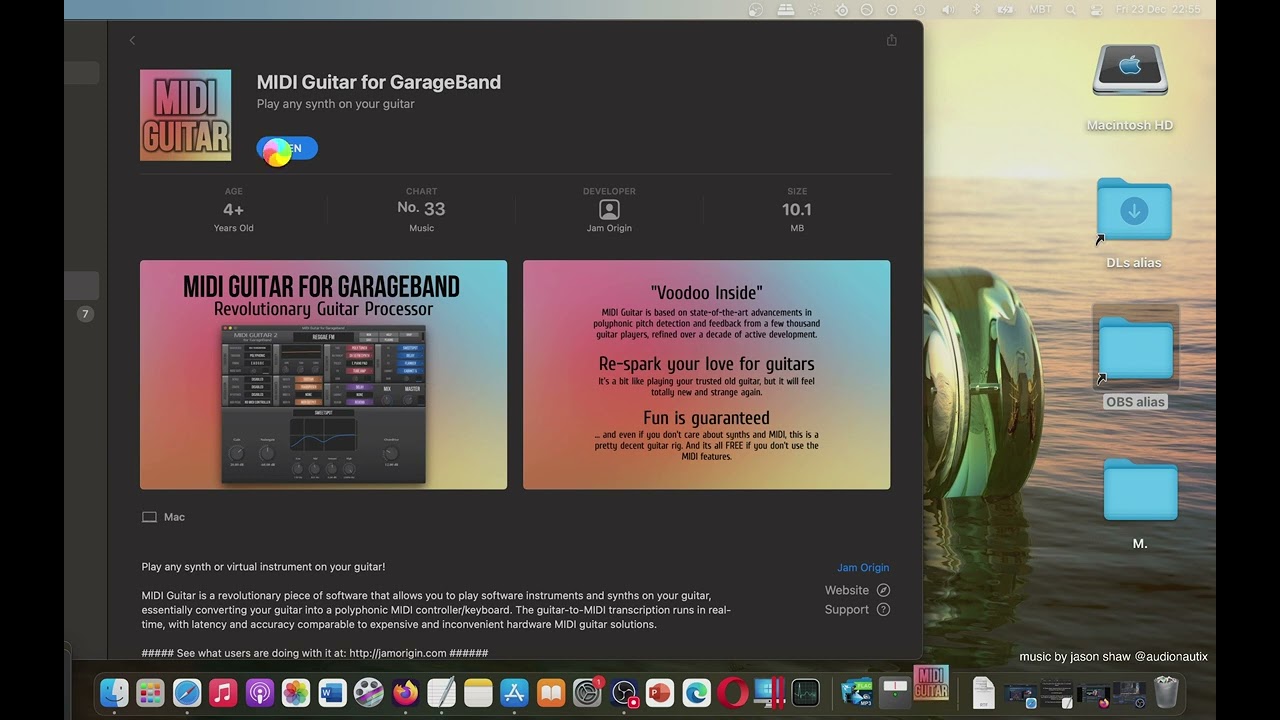This screenshot has height=720, width=1280.
Task: Open Finder from the dock
Action: (x=114, y=692)
